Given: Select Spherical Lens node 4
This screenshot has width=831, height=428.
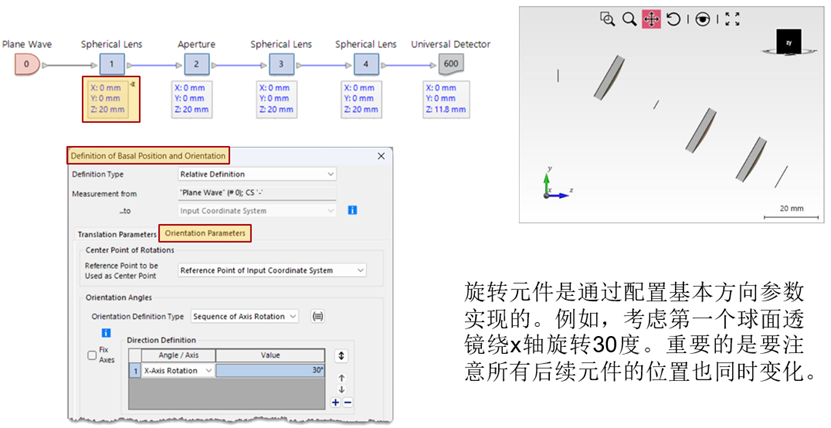Looking at the screenshot, I should (x=366, y=64).
